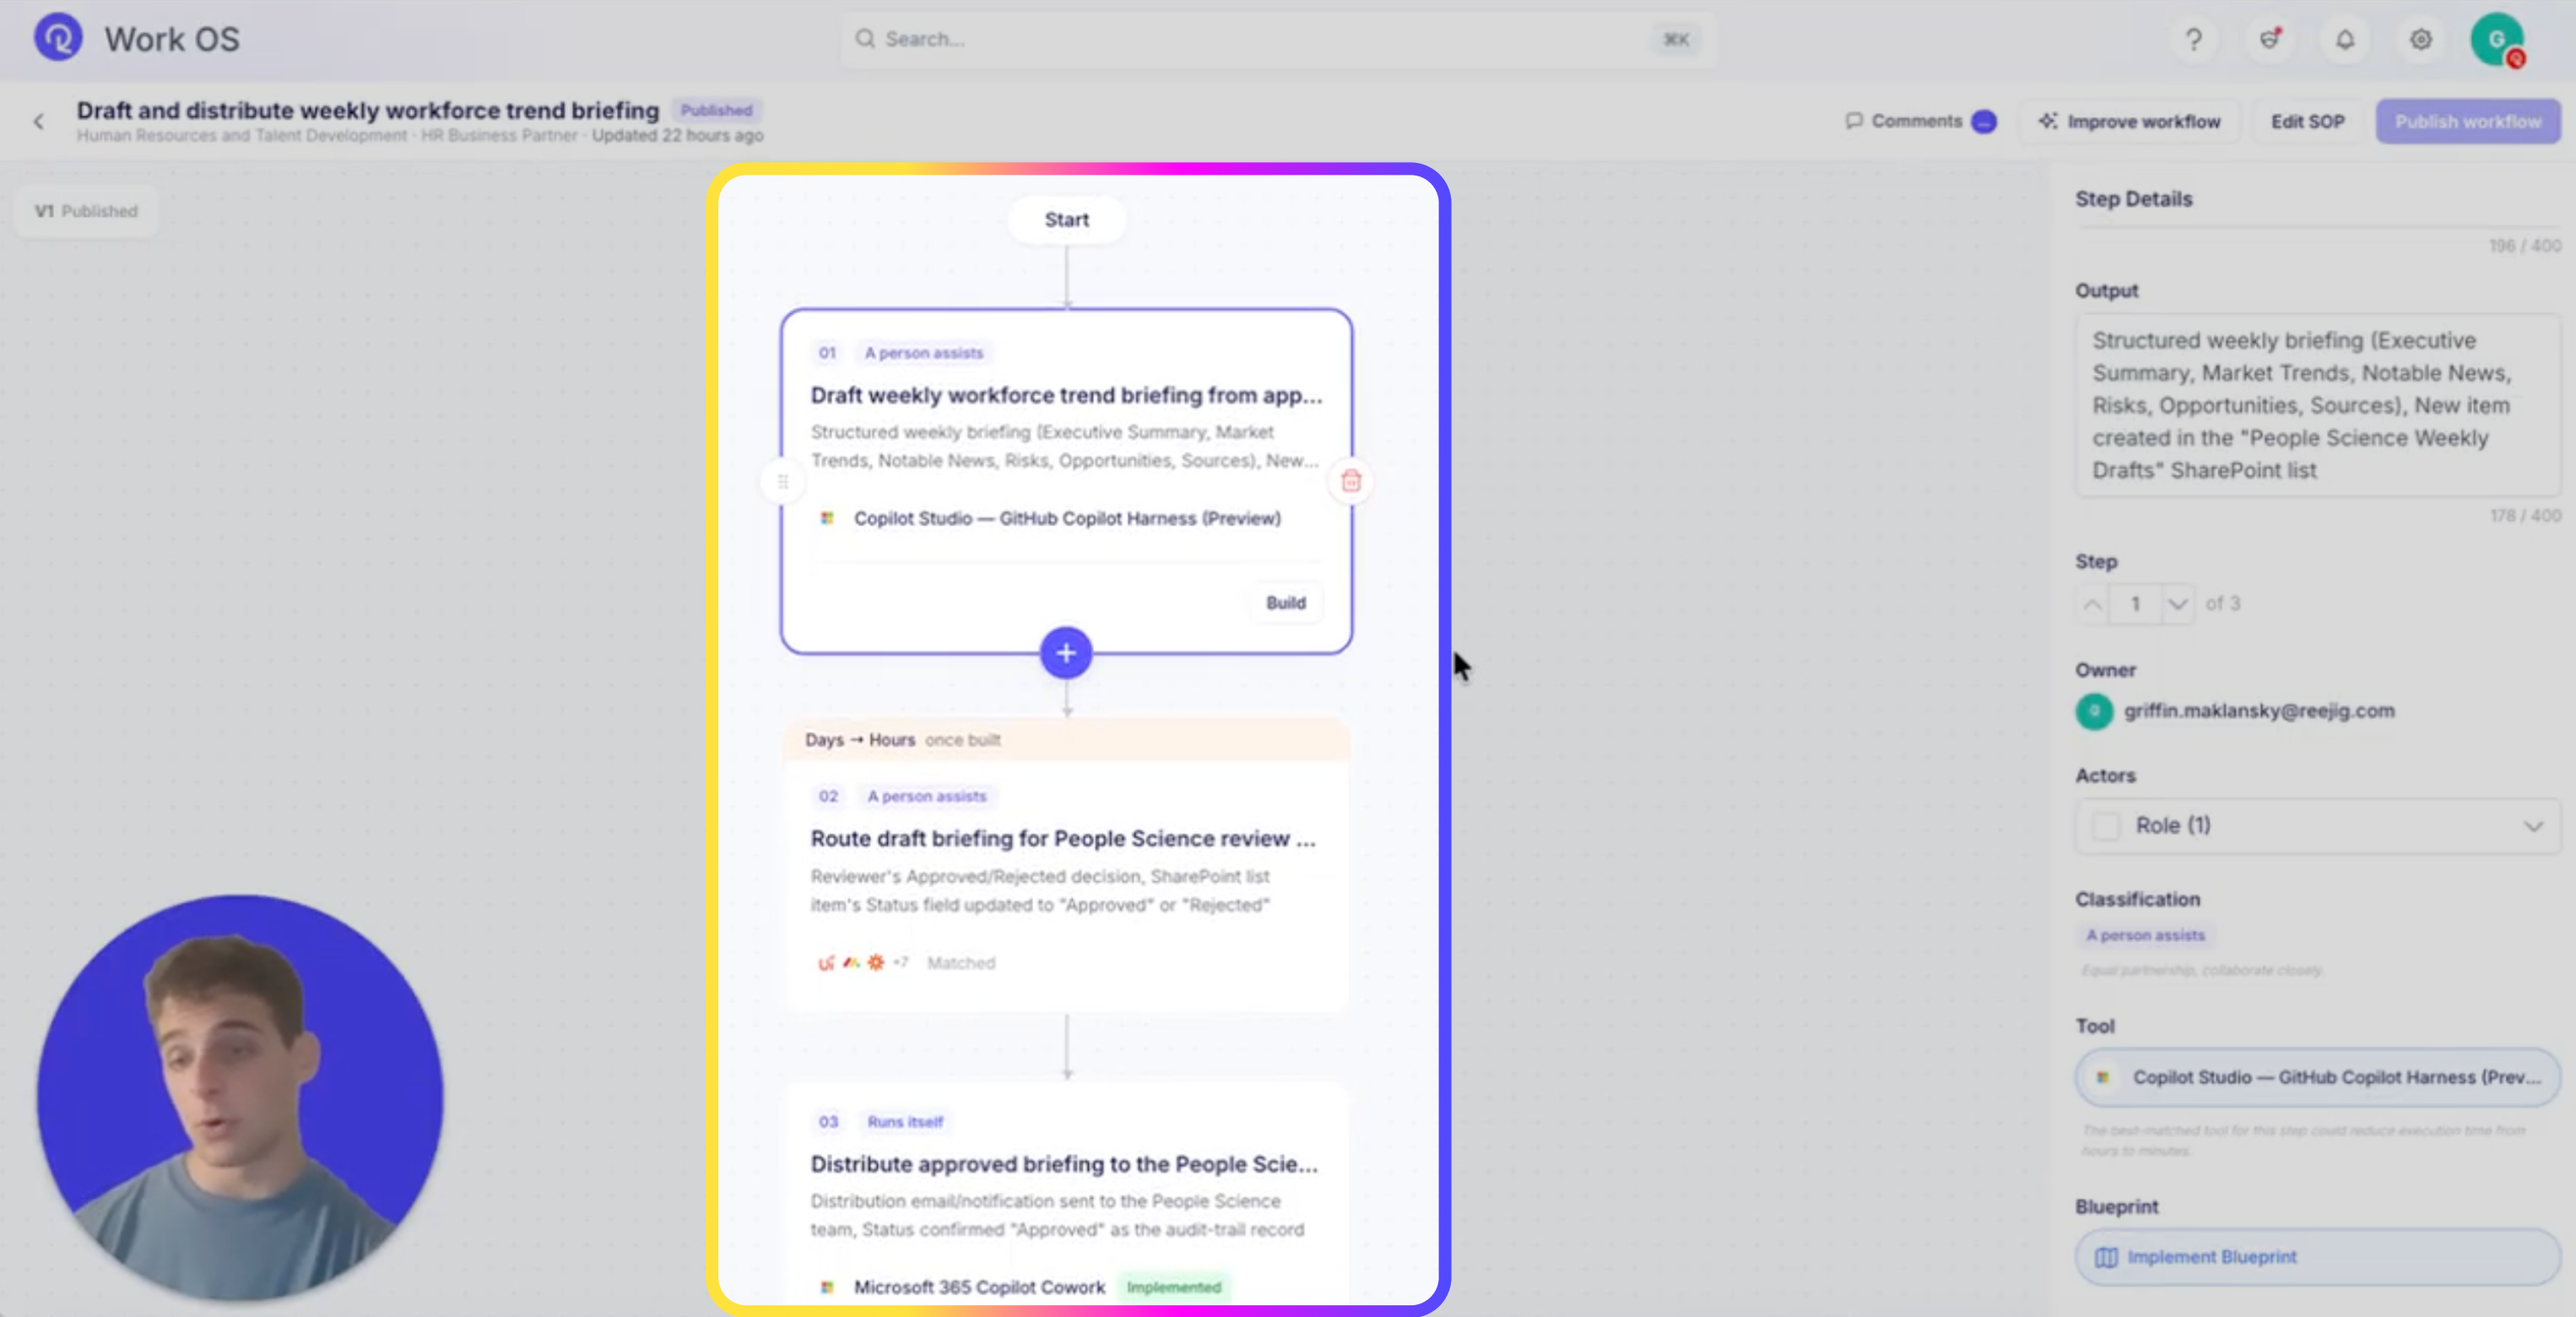This screenshot has height=1317, width=2576.
Task: Click the Build button on step 01
Action: (1286, 603)
